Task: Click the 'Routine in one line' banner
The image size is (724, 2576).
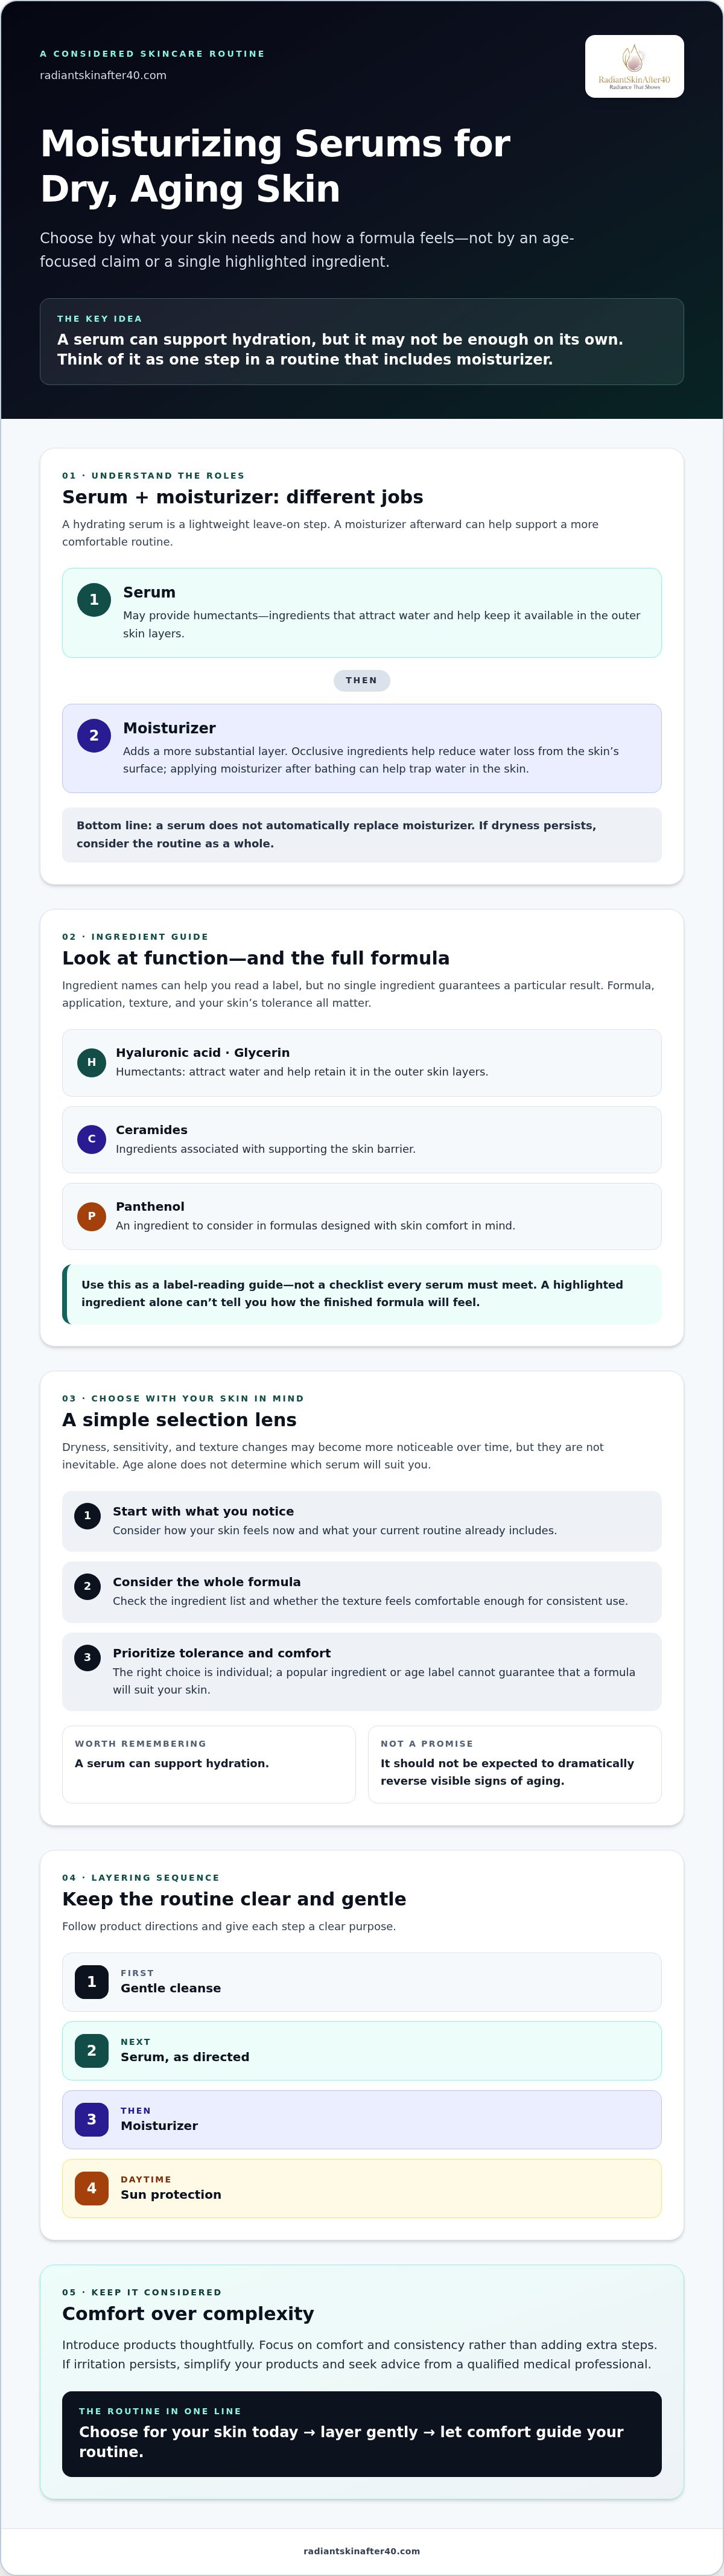Action: point(362,2434)
